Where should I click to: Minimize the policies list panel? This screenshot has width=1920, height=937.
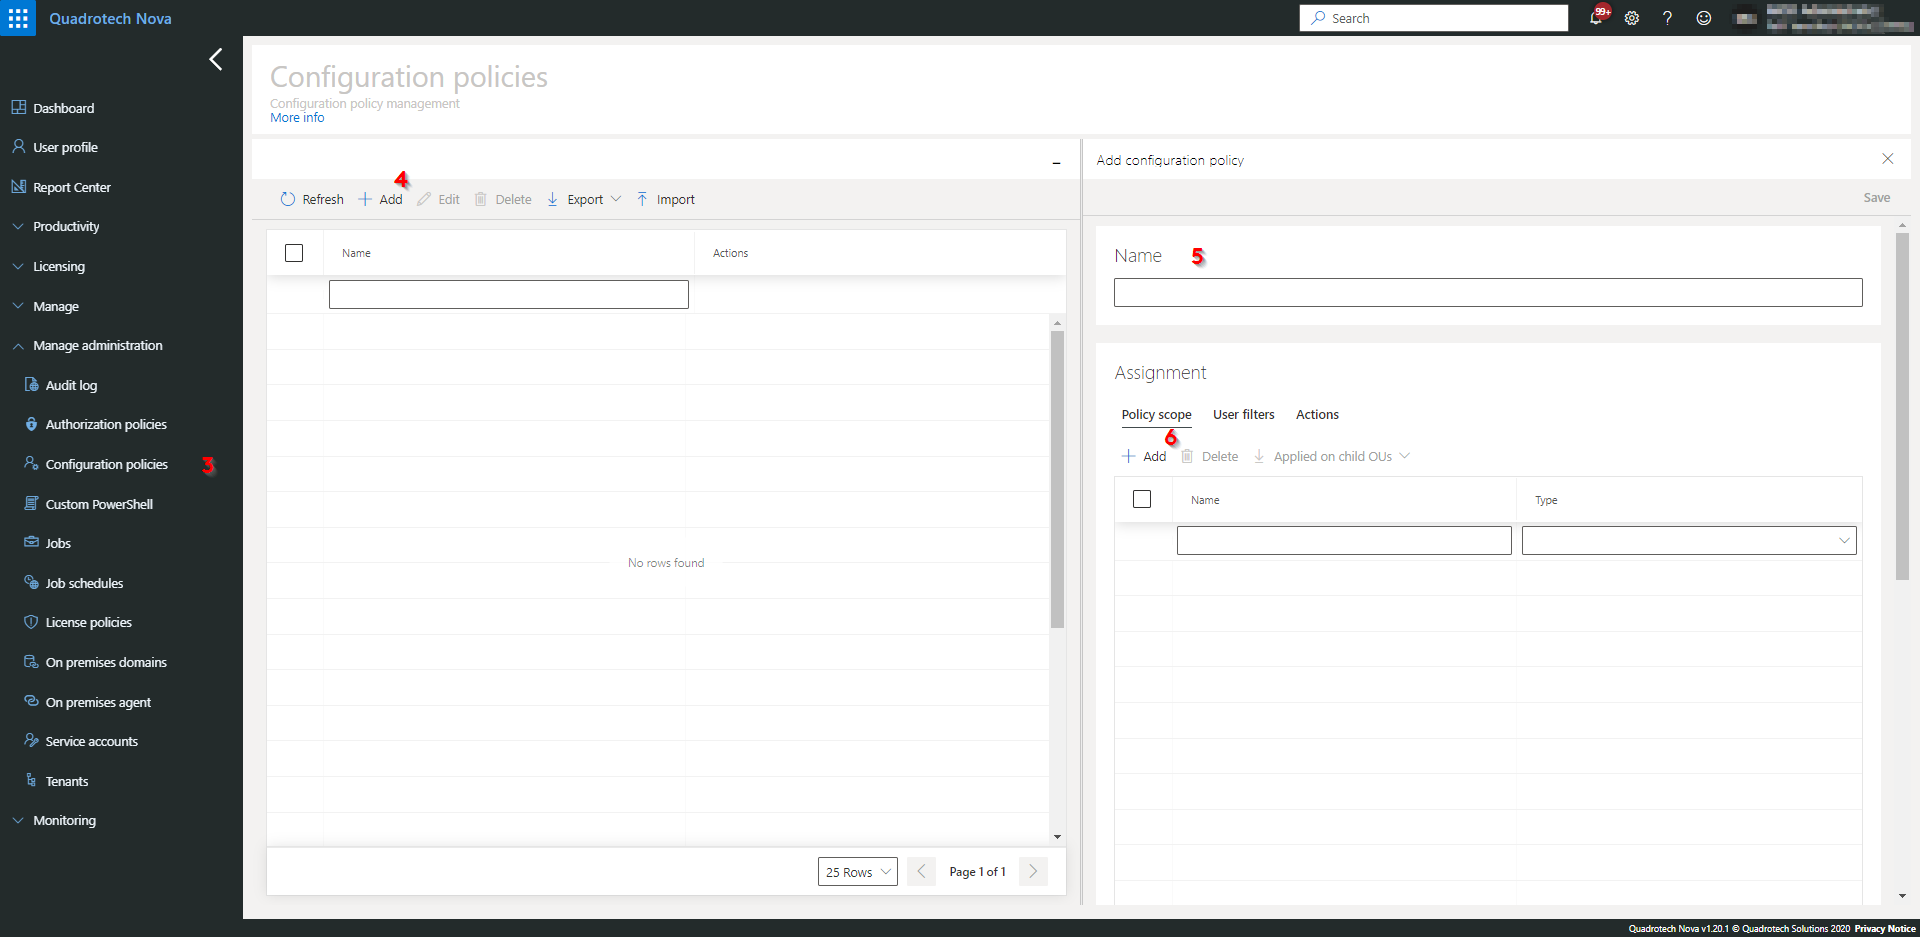(x=1056, y=162)
